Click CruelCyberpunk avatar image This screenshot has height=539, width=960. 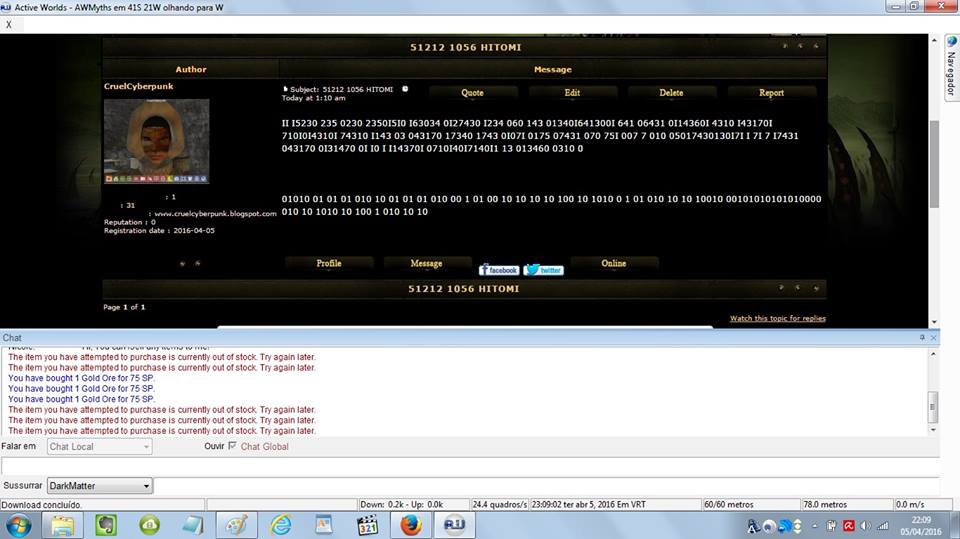click(x=157, y=141)
